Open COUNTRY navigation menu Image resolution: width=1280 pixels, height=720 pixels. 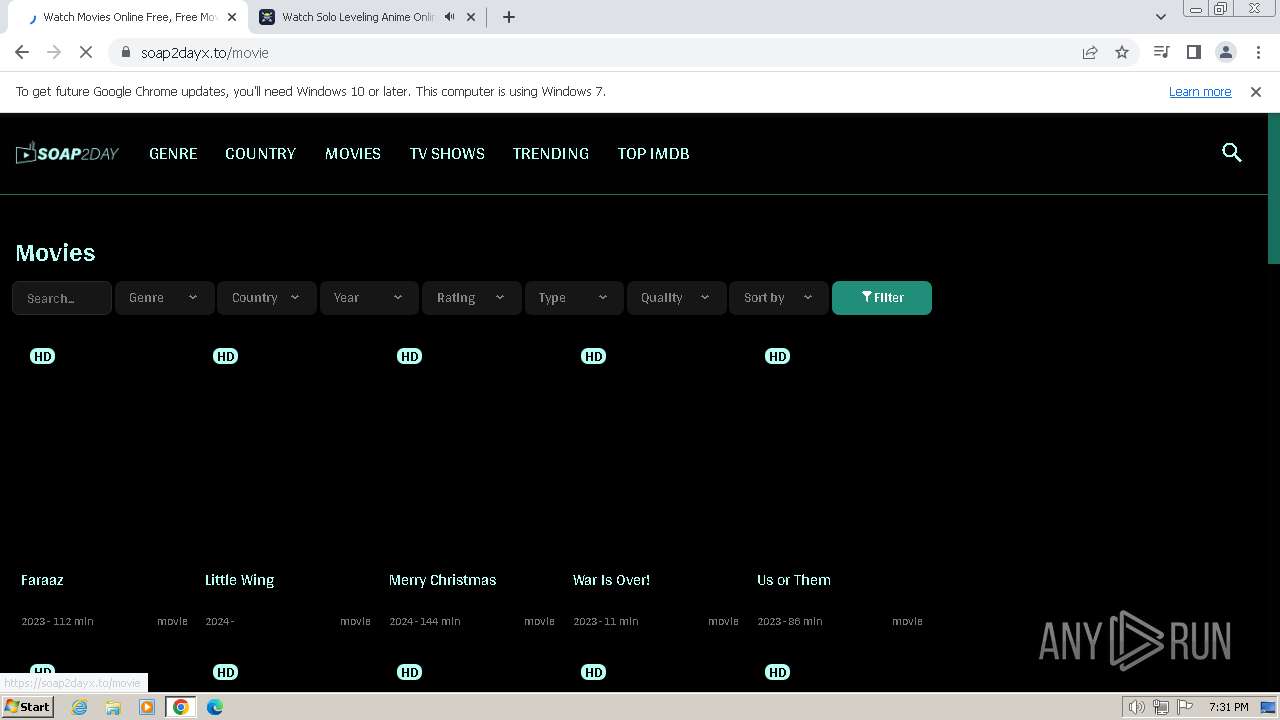point(260,153)
